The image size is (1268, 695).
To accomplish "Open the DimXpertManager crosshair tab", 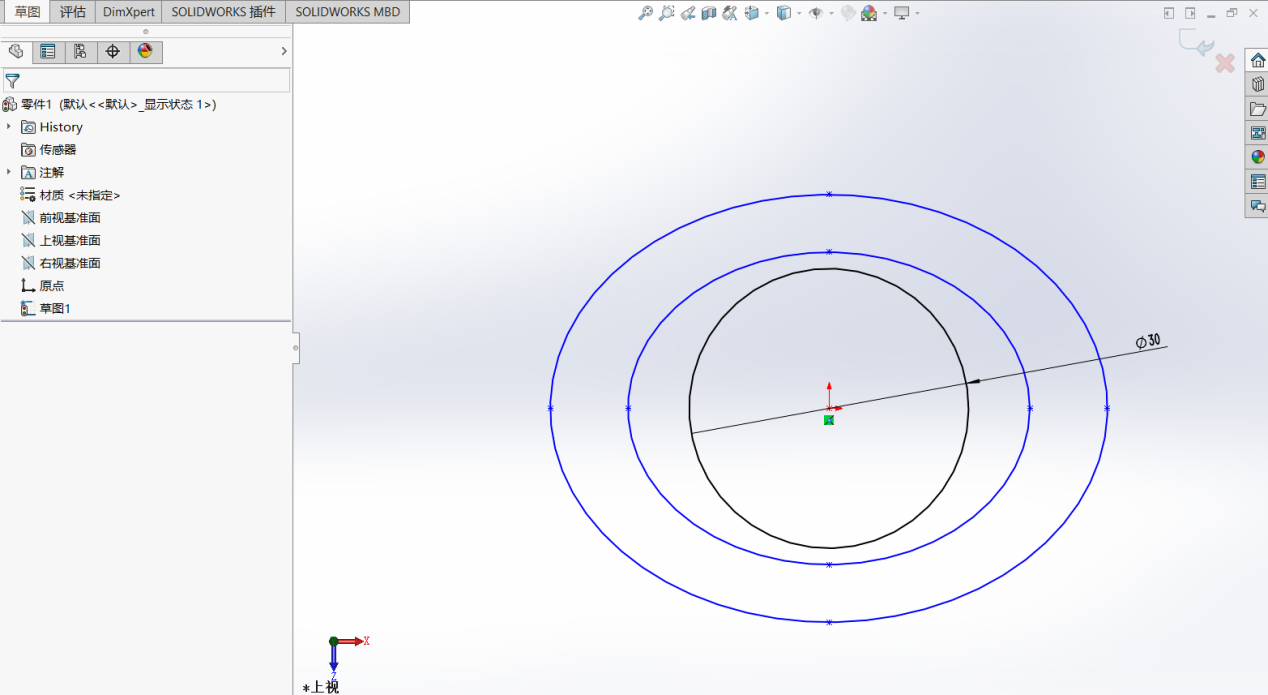I will [x=113, y=52].
